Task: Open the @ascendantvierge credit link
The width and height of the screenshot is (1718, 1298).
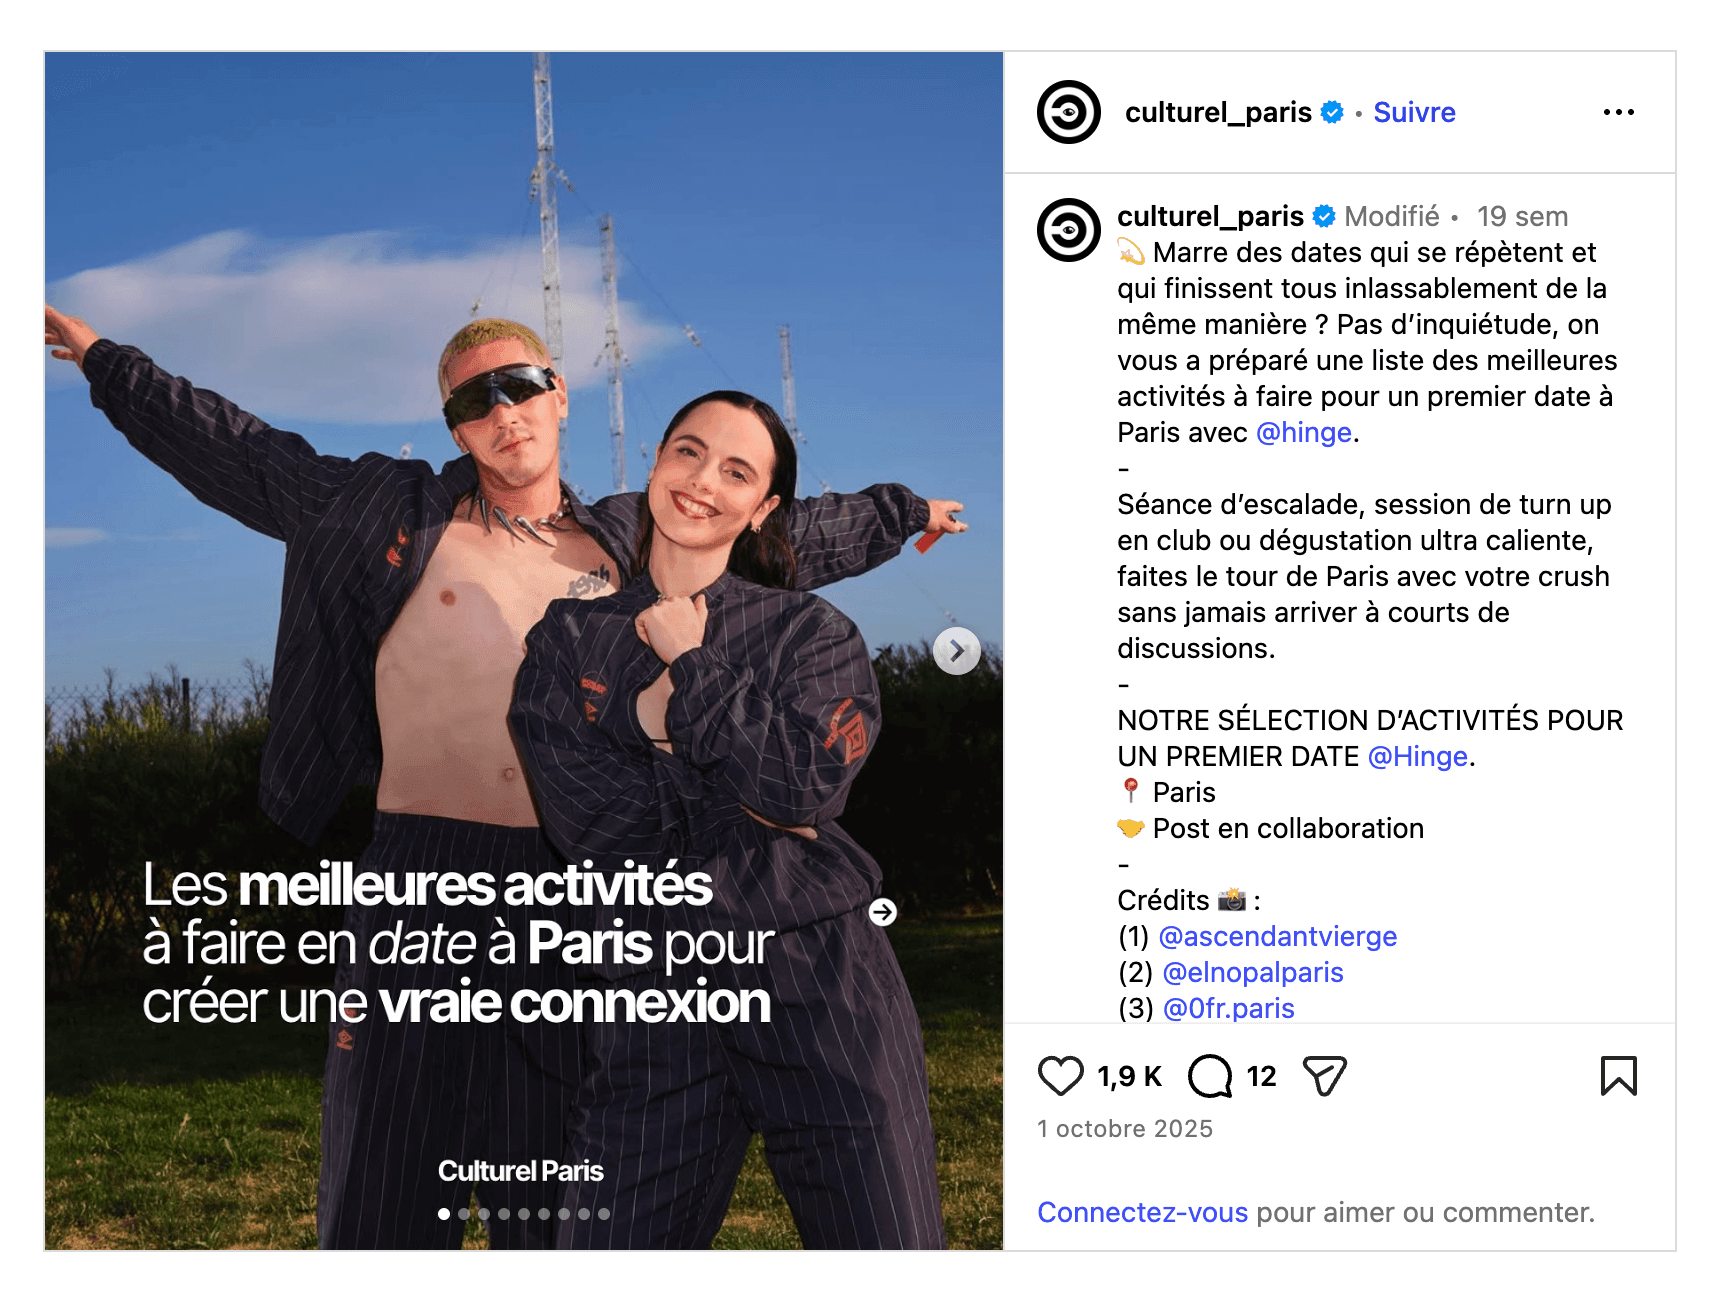Action: (x=1277, y=936)
